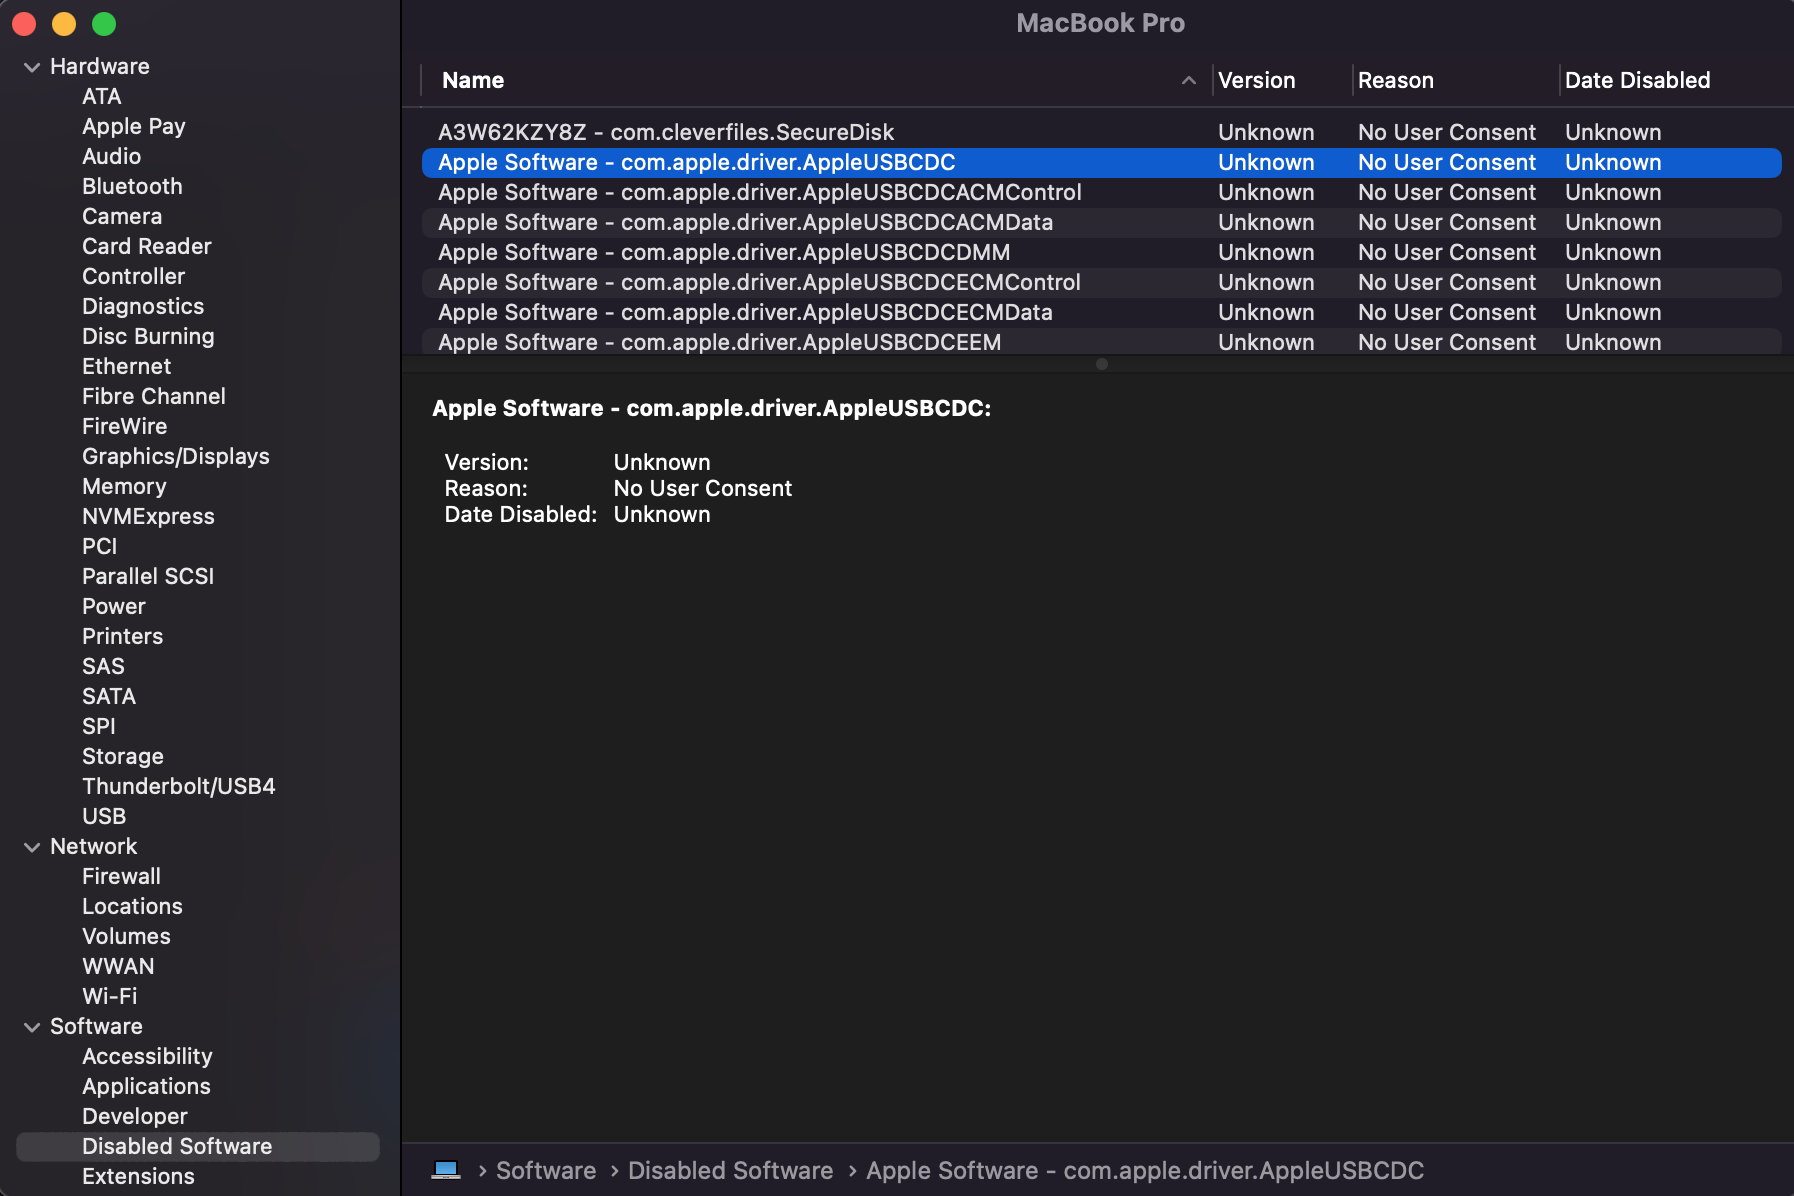
Task: Select Disc Burning in the sidebar
Action: 148,337
